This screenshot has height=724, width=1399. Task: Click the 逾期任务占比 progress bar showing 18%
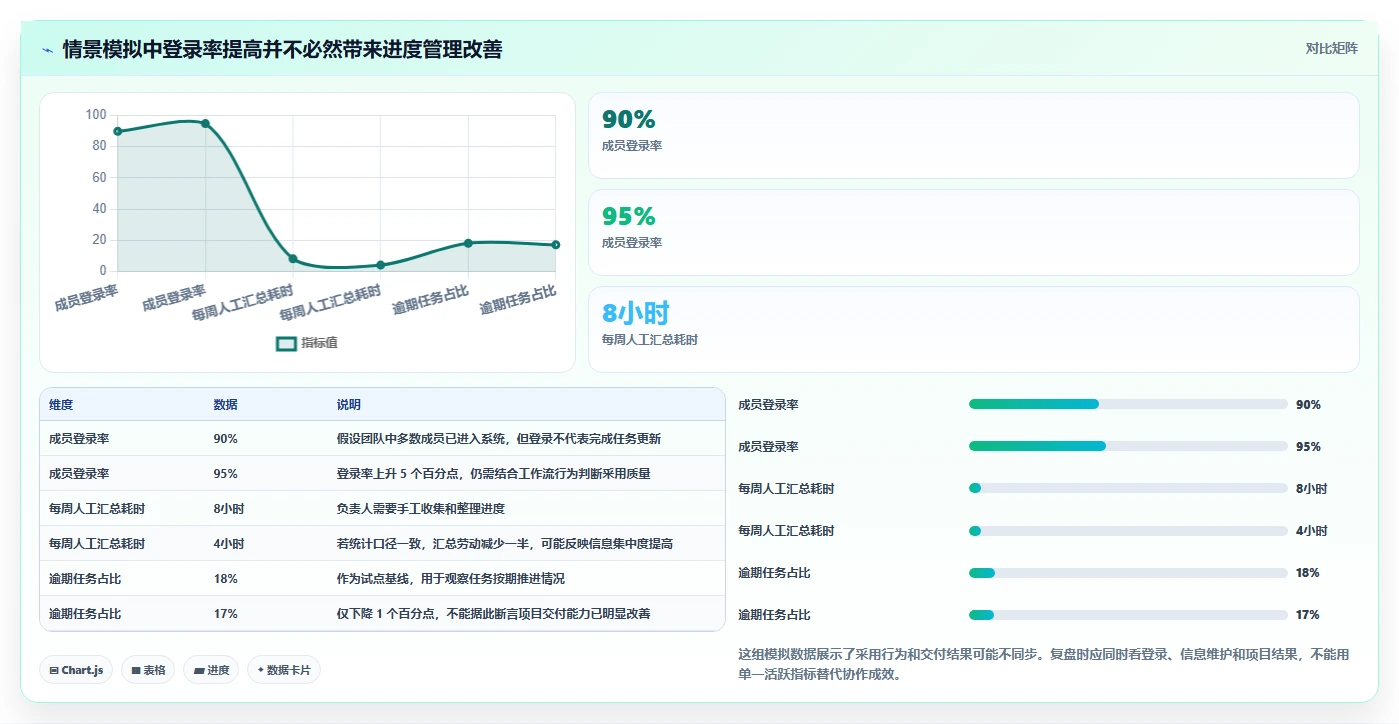click(1128, 572)
